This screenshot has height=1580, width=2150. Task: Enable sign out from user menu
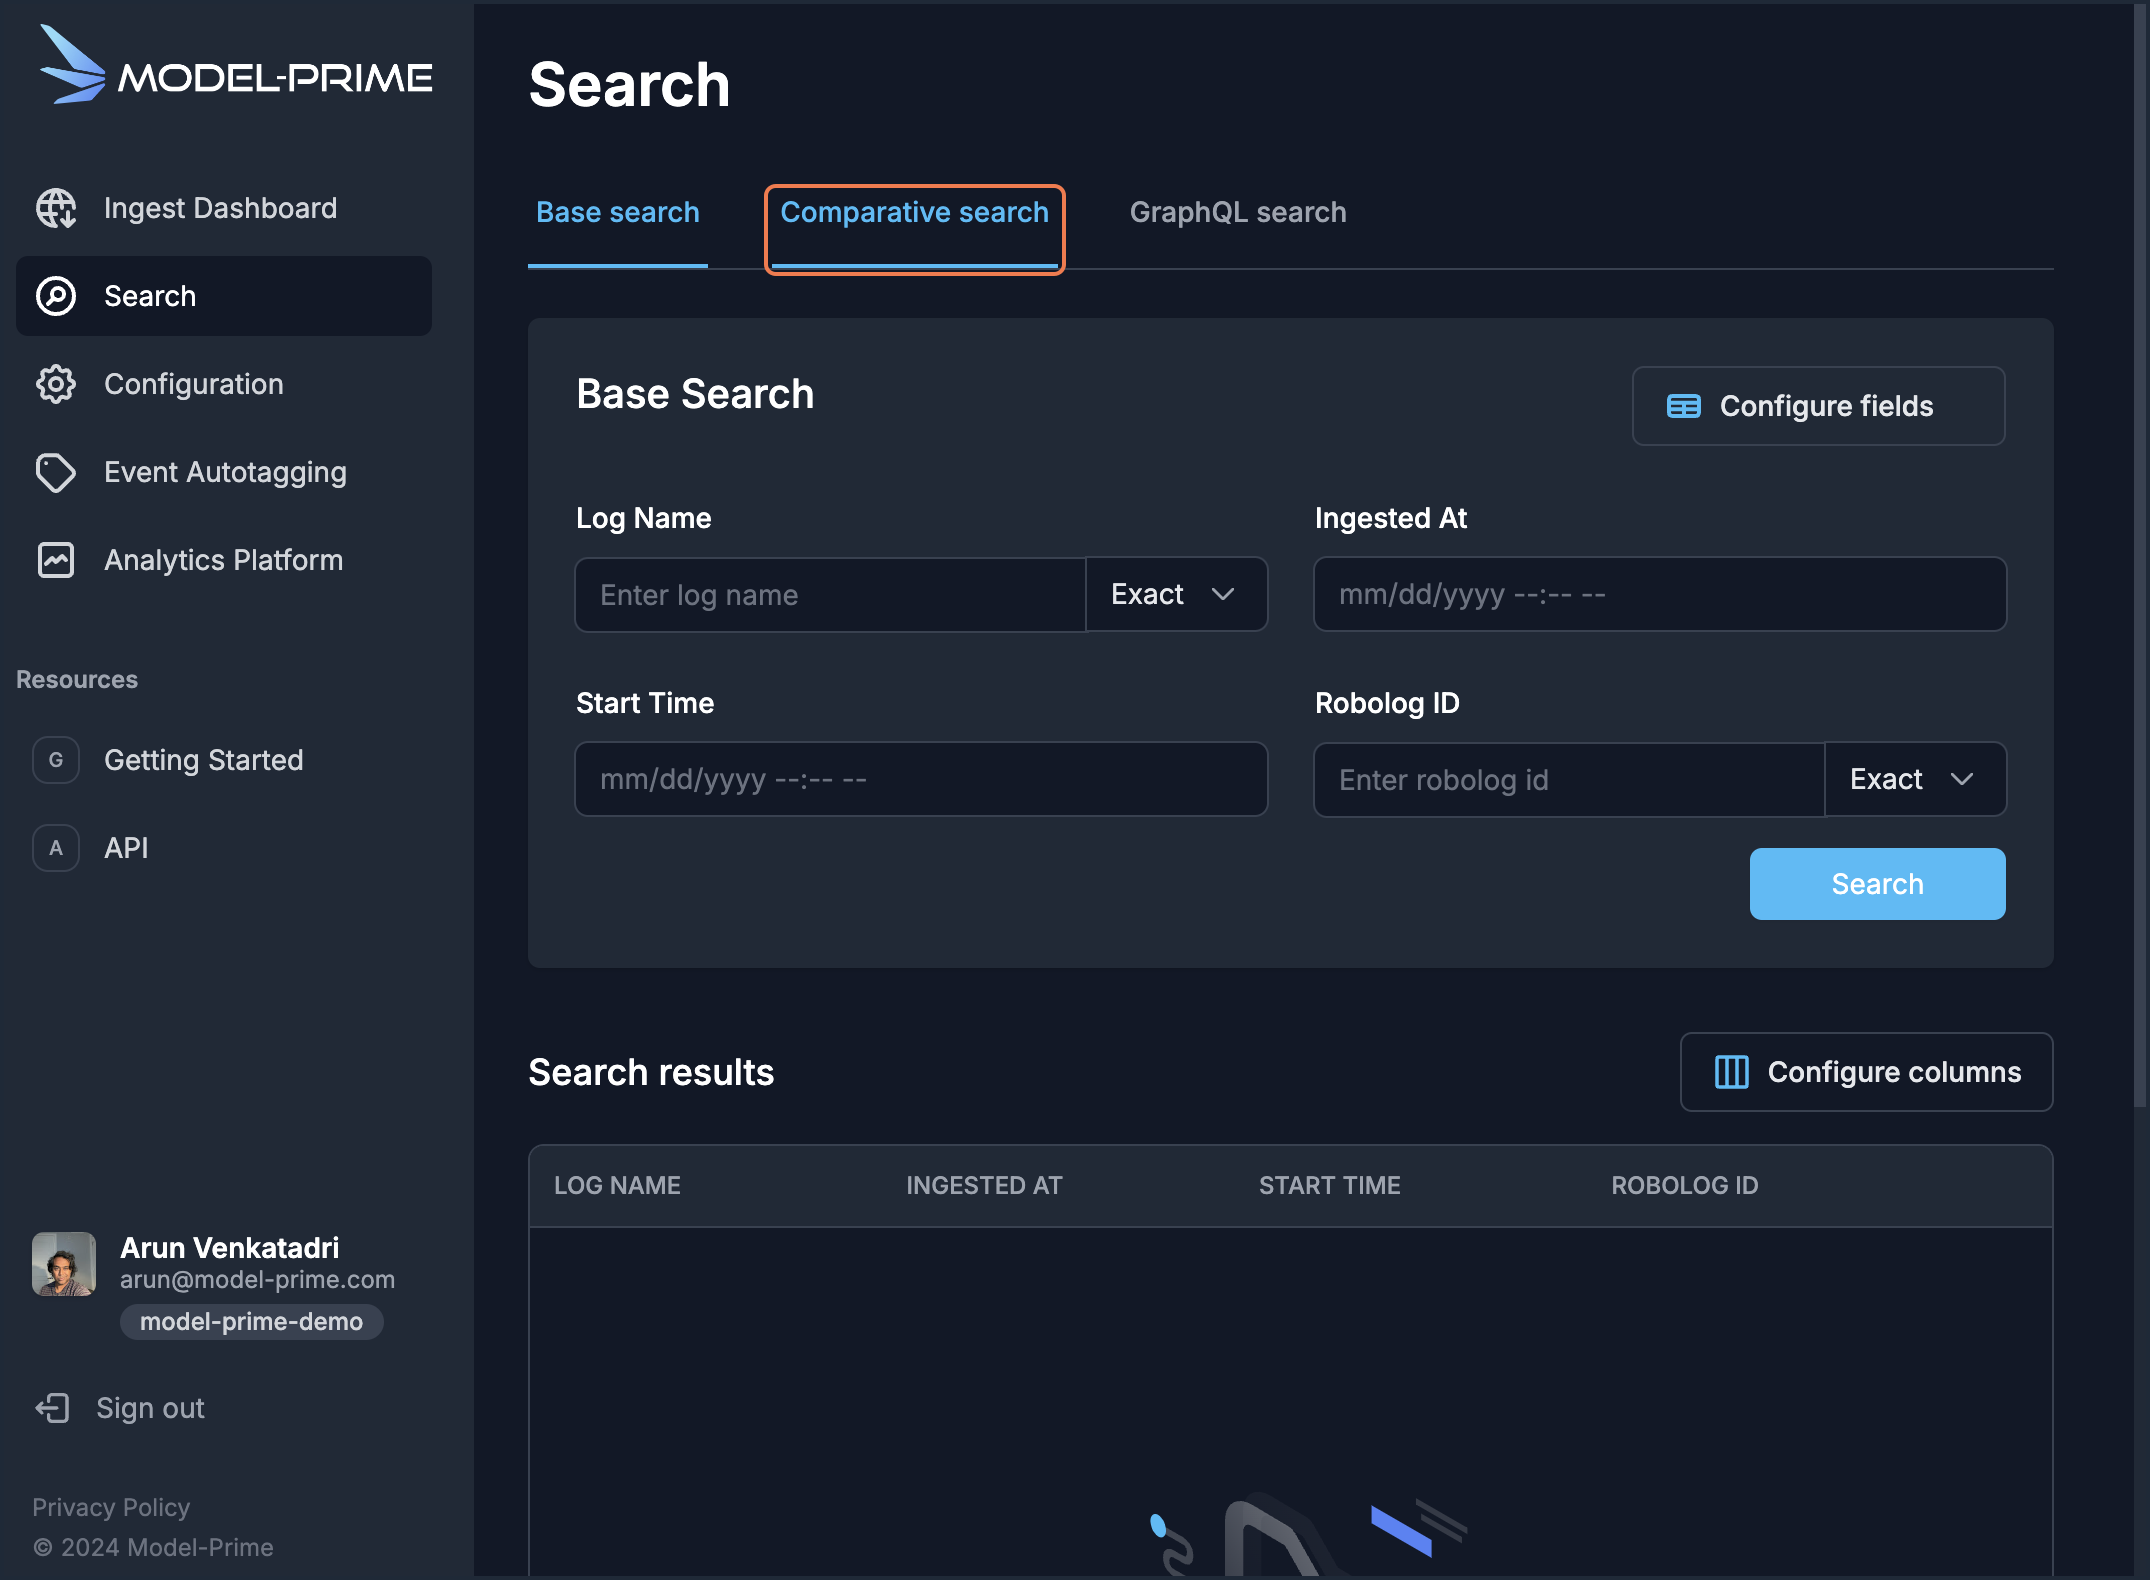click(150, 1406)
